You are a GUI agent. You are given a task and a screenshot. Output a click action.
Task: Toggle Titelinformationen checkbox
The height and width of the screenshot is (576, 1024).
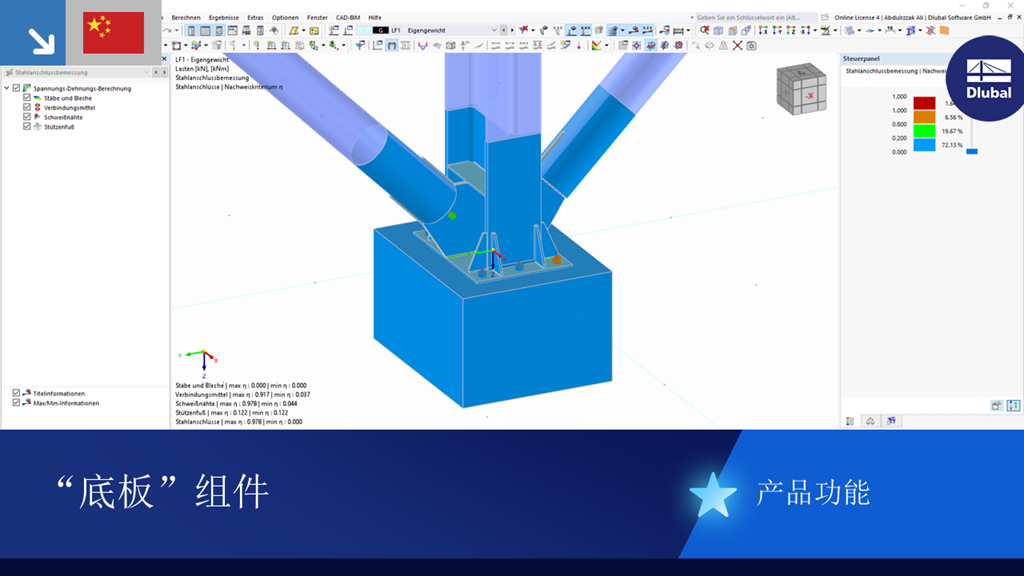pyautogui.click(x=16, y=393)
